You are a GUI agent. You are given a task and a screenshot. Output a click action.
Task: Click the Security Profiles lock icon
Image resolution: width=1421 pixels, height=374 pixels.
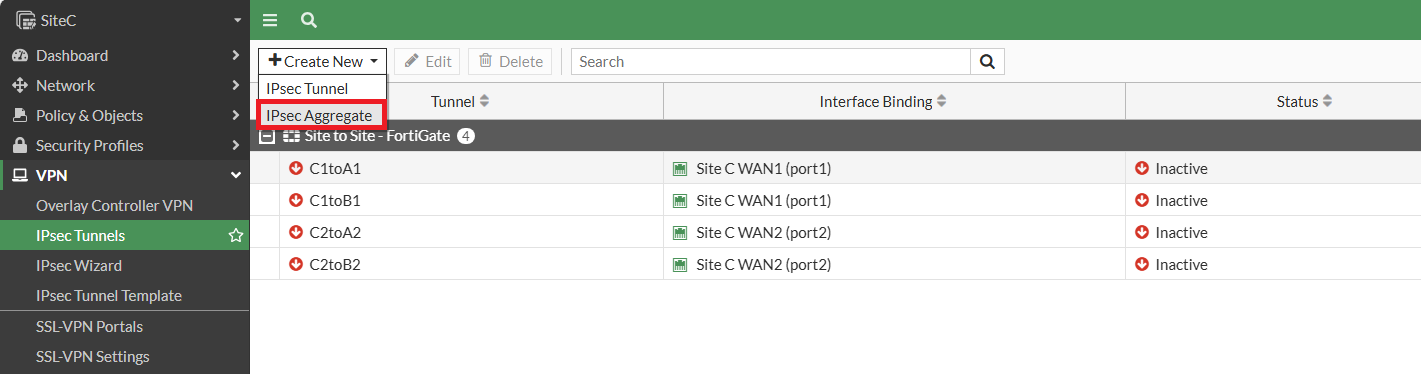pyautogui.click(x=20, y=145)
